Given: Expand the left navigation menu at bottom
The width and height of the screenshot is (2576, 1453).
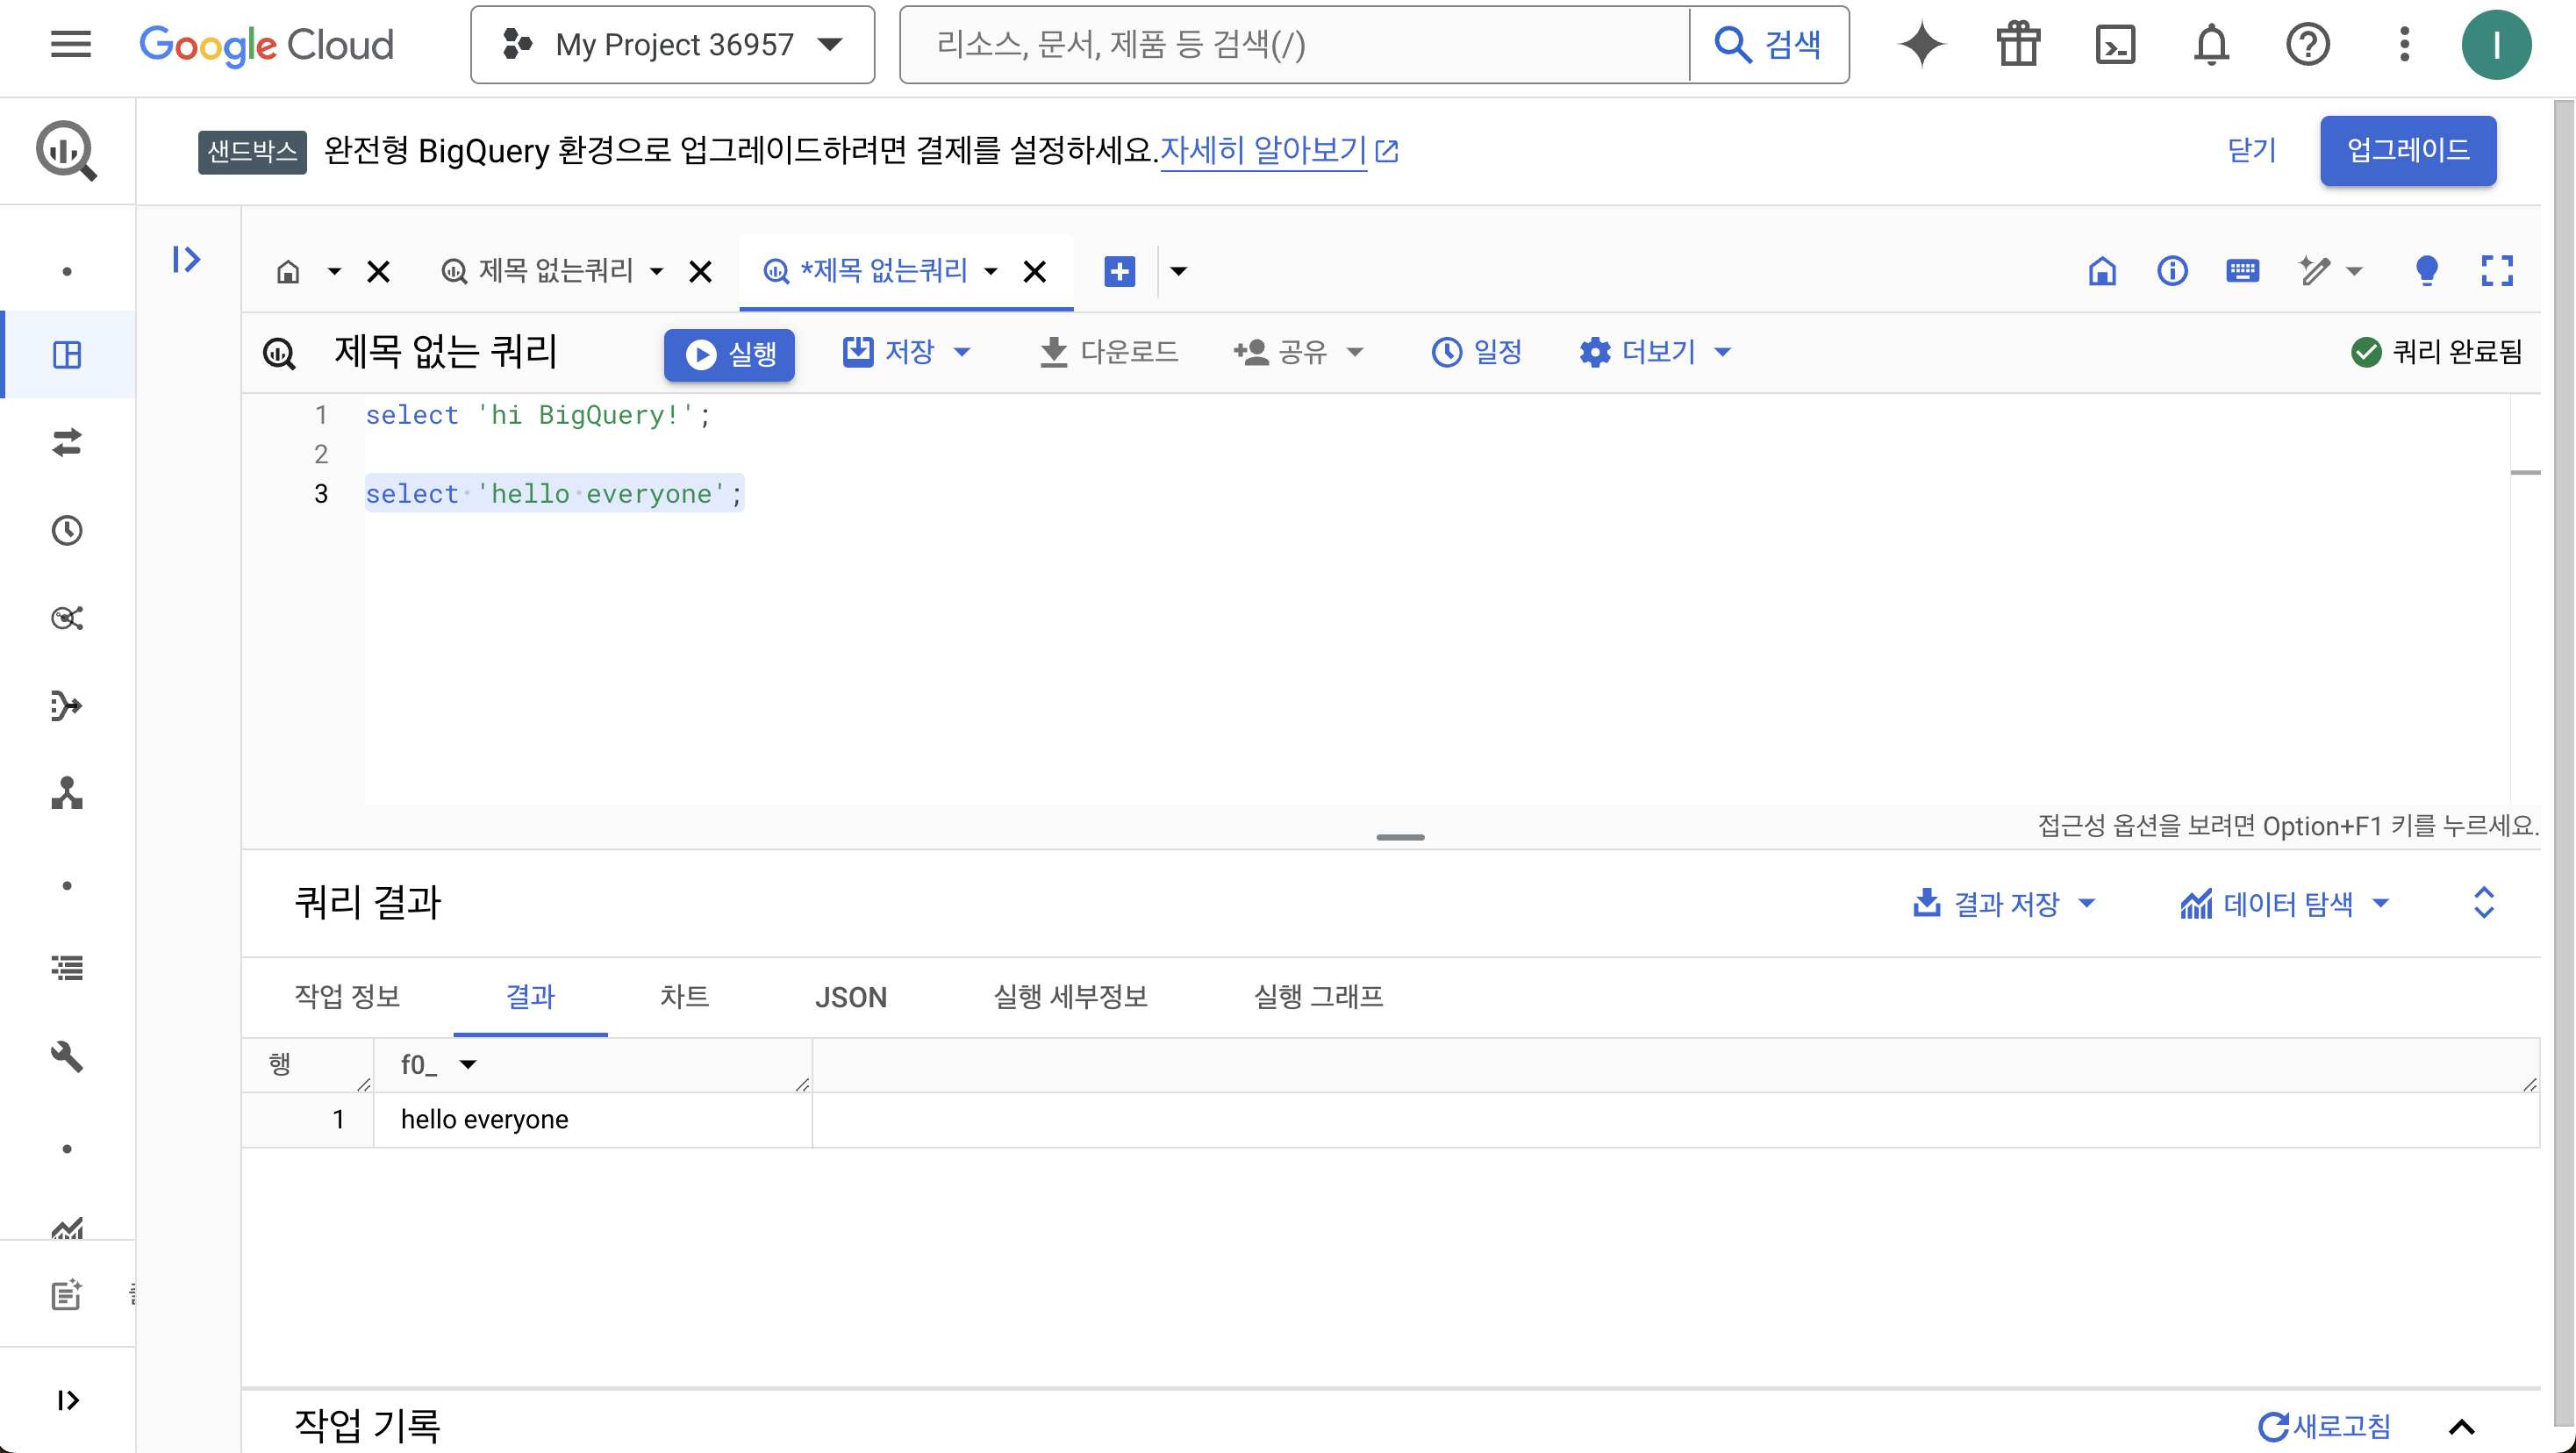Looking at the screenshot, I should tap(67, 1400).
